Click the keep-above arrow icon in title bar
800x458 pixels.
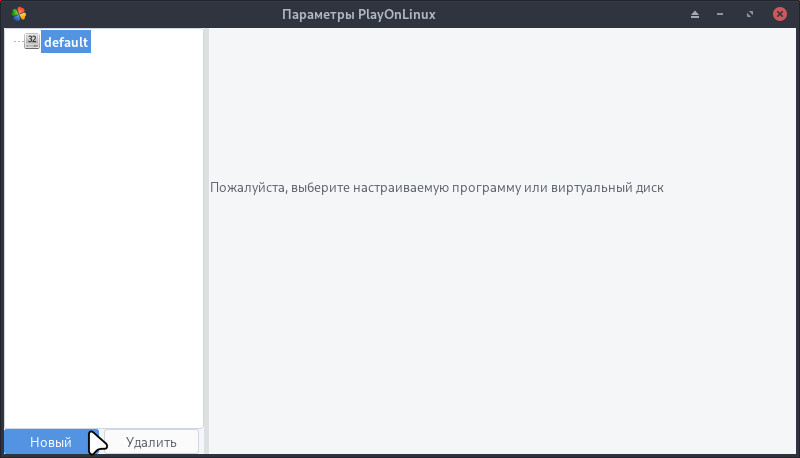[x=694, y=14]
